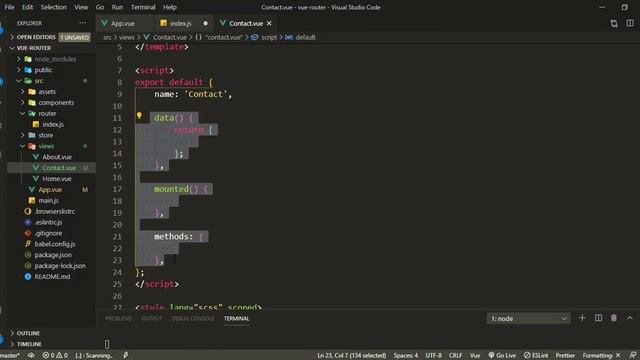640x360 pixels.
Task: Open the Selection menu
Action: point(53,7)
